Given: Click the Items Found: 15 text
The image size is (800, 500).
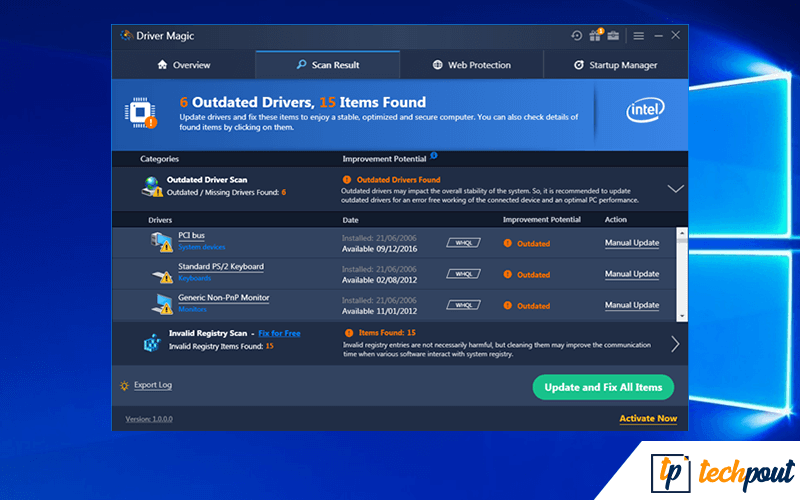Looking at the screenshot, I should [387, 333].
